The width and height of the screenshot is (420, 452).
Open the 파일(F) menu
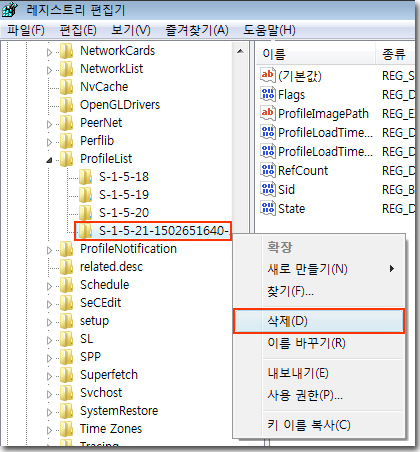[x=26, y=30]
